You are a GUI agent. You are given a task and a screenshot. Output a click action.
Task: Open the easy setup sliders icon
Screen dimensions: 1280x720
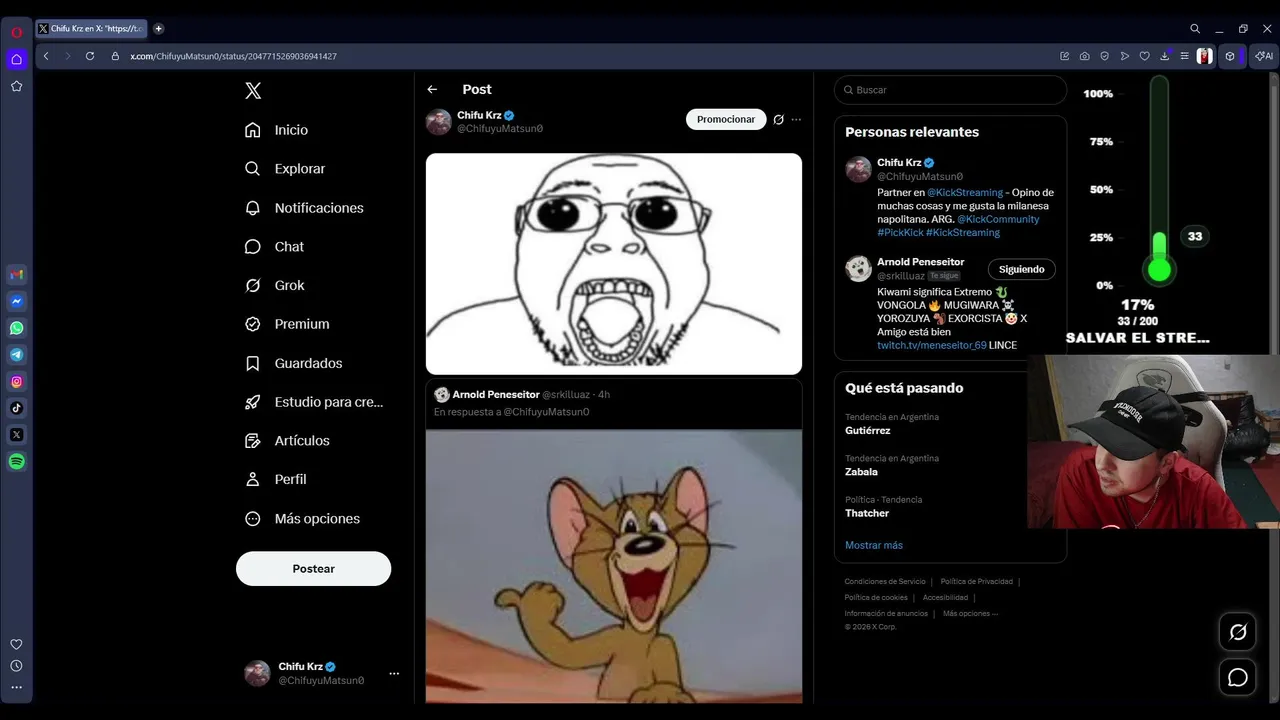click(1184, 56)
